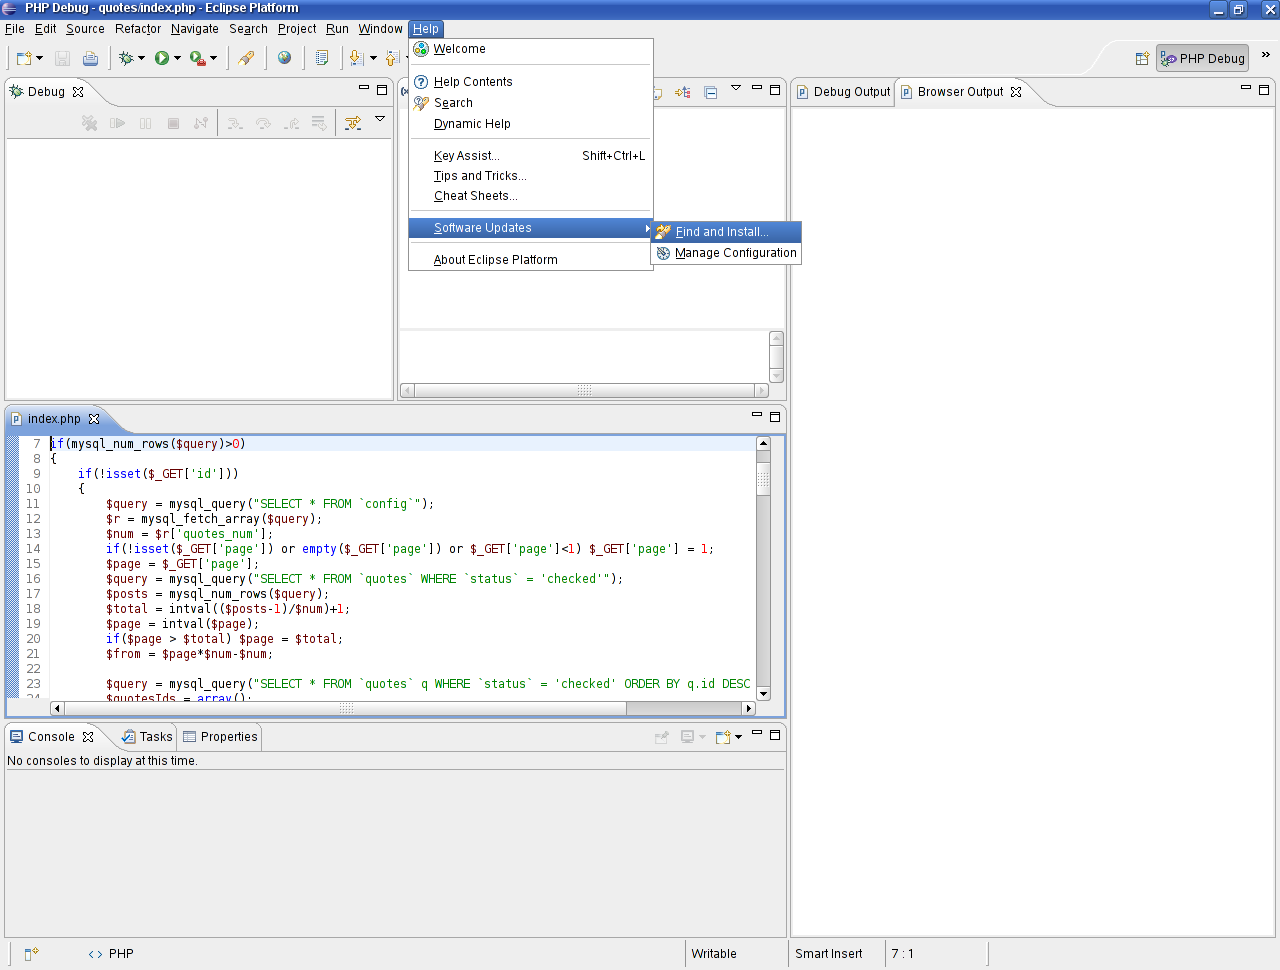Click Remove All Terminated Launches icon
The image size is (1280, 970).
click(89, 123)
